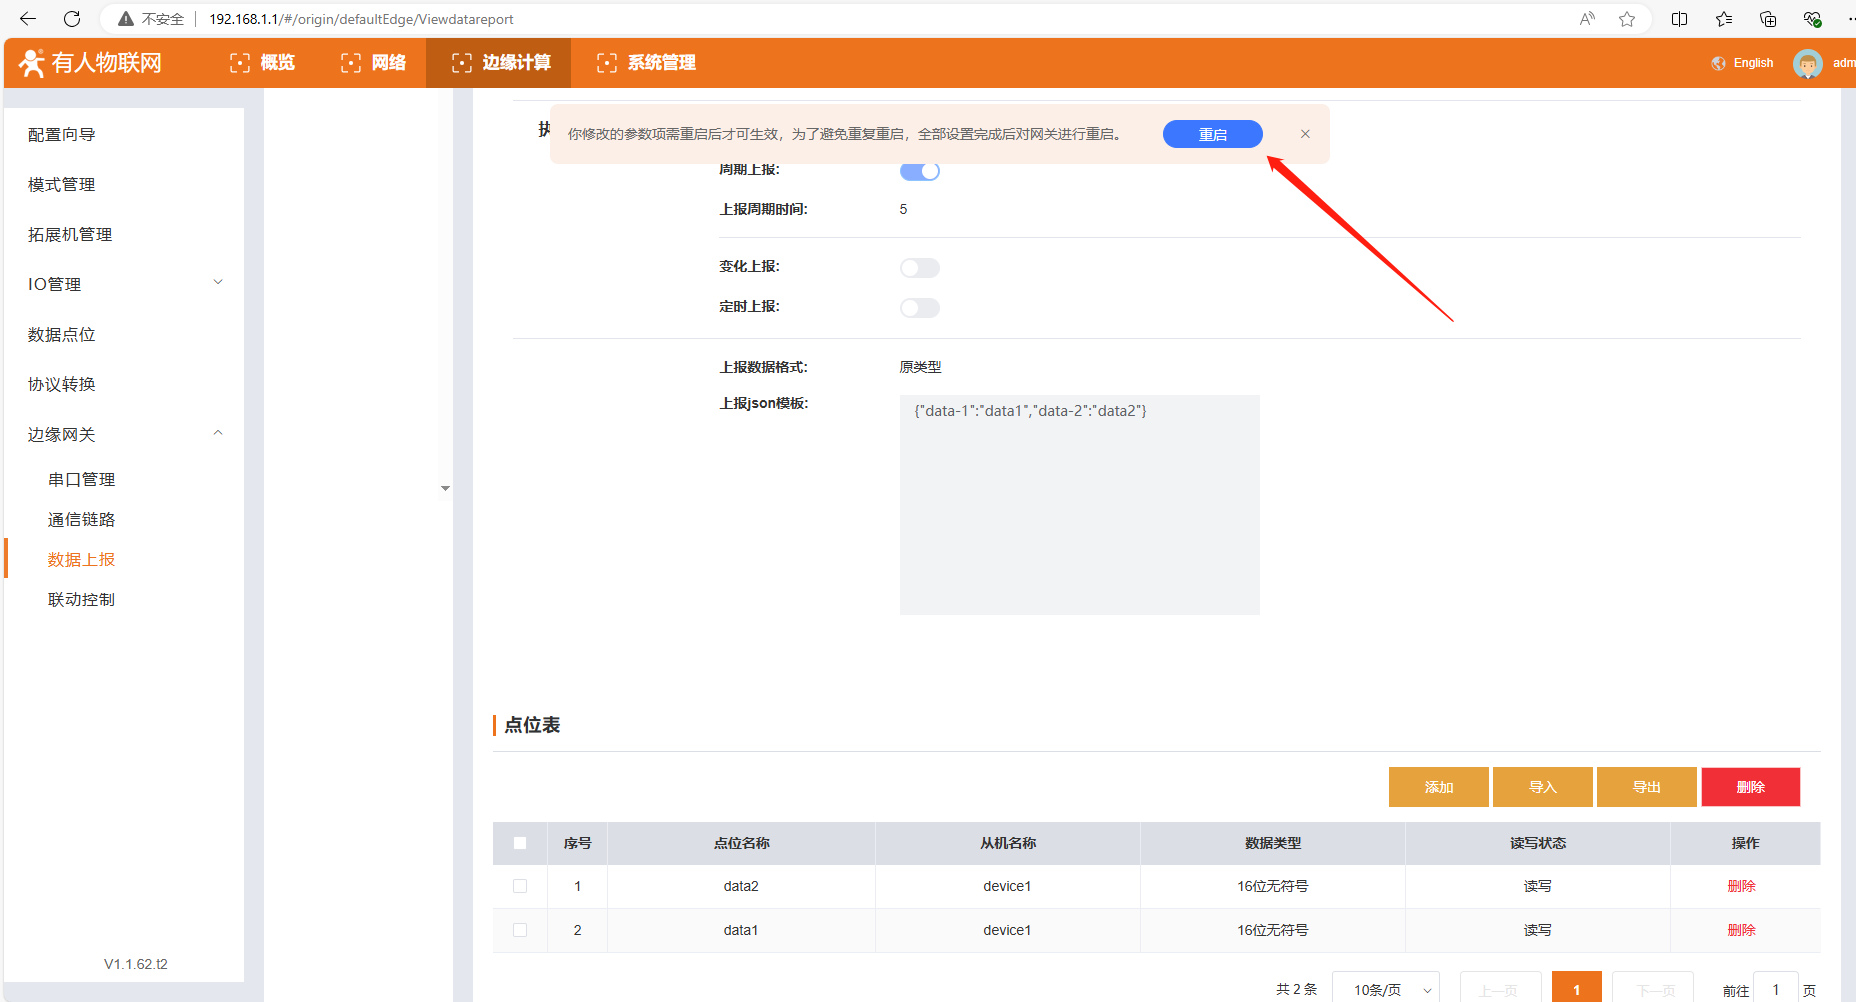Click the 有人物联网 logo
This screenshot has width=1856, height=1002.
91,63
